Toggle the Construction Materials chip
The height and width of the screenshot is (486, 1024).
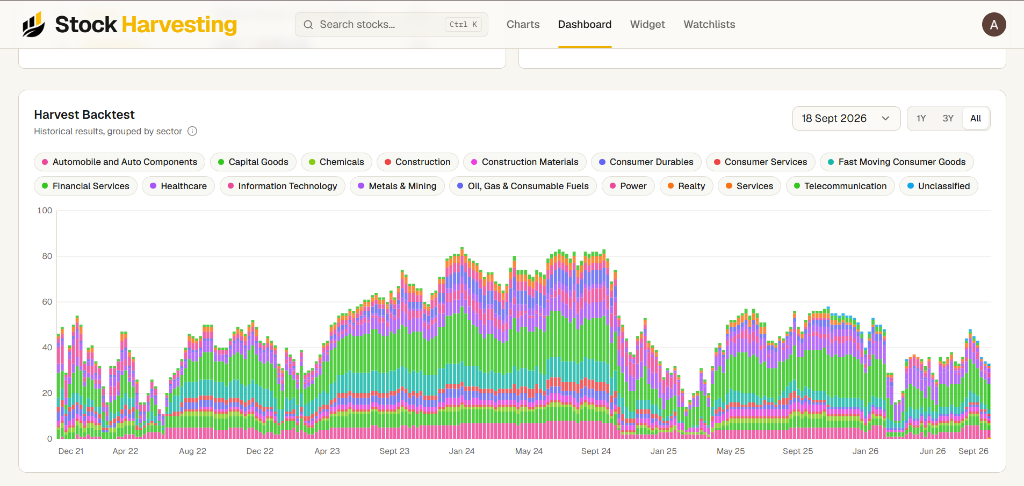(x=524, y=162)
